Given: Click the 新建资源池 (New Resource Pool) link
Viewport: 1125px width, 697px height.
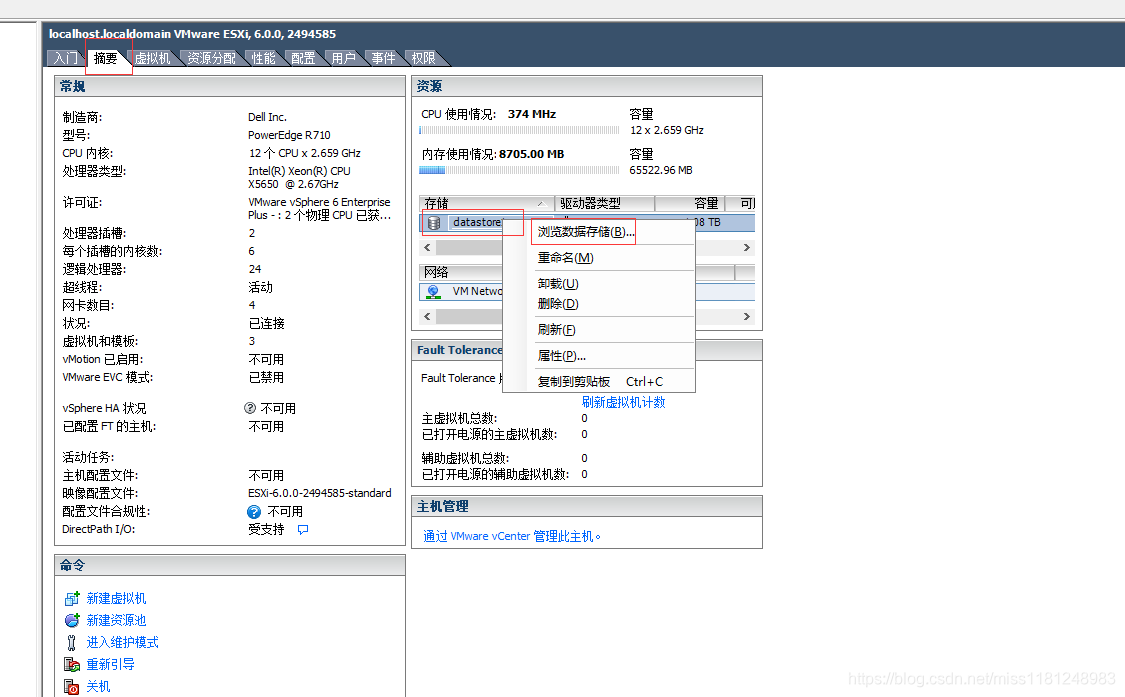Looking at the screenshot, I should [x=116, y=620].
